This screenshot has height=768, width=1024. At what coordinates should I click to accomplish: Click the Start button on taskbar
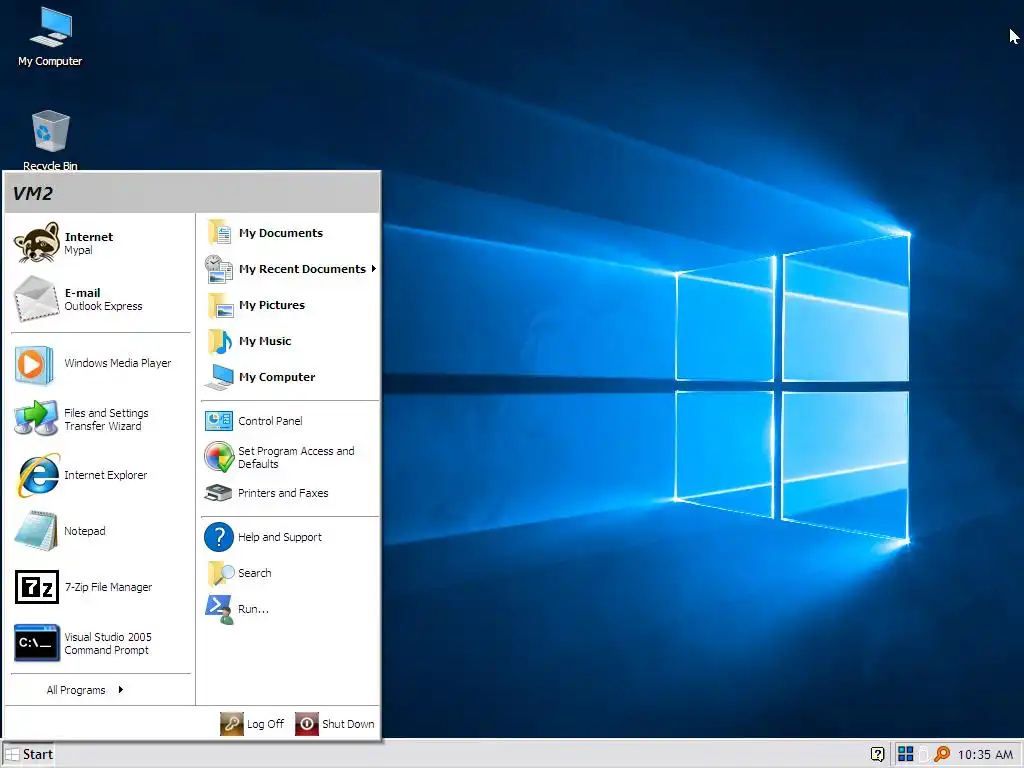coord(29,754)
